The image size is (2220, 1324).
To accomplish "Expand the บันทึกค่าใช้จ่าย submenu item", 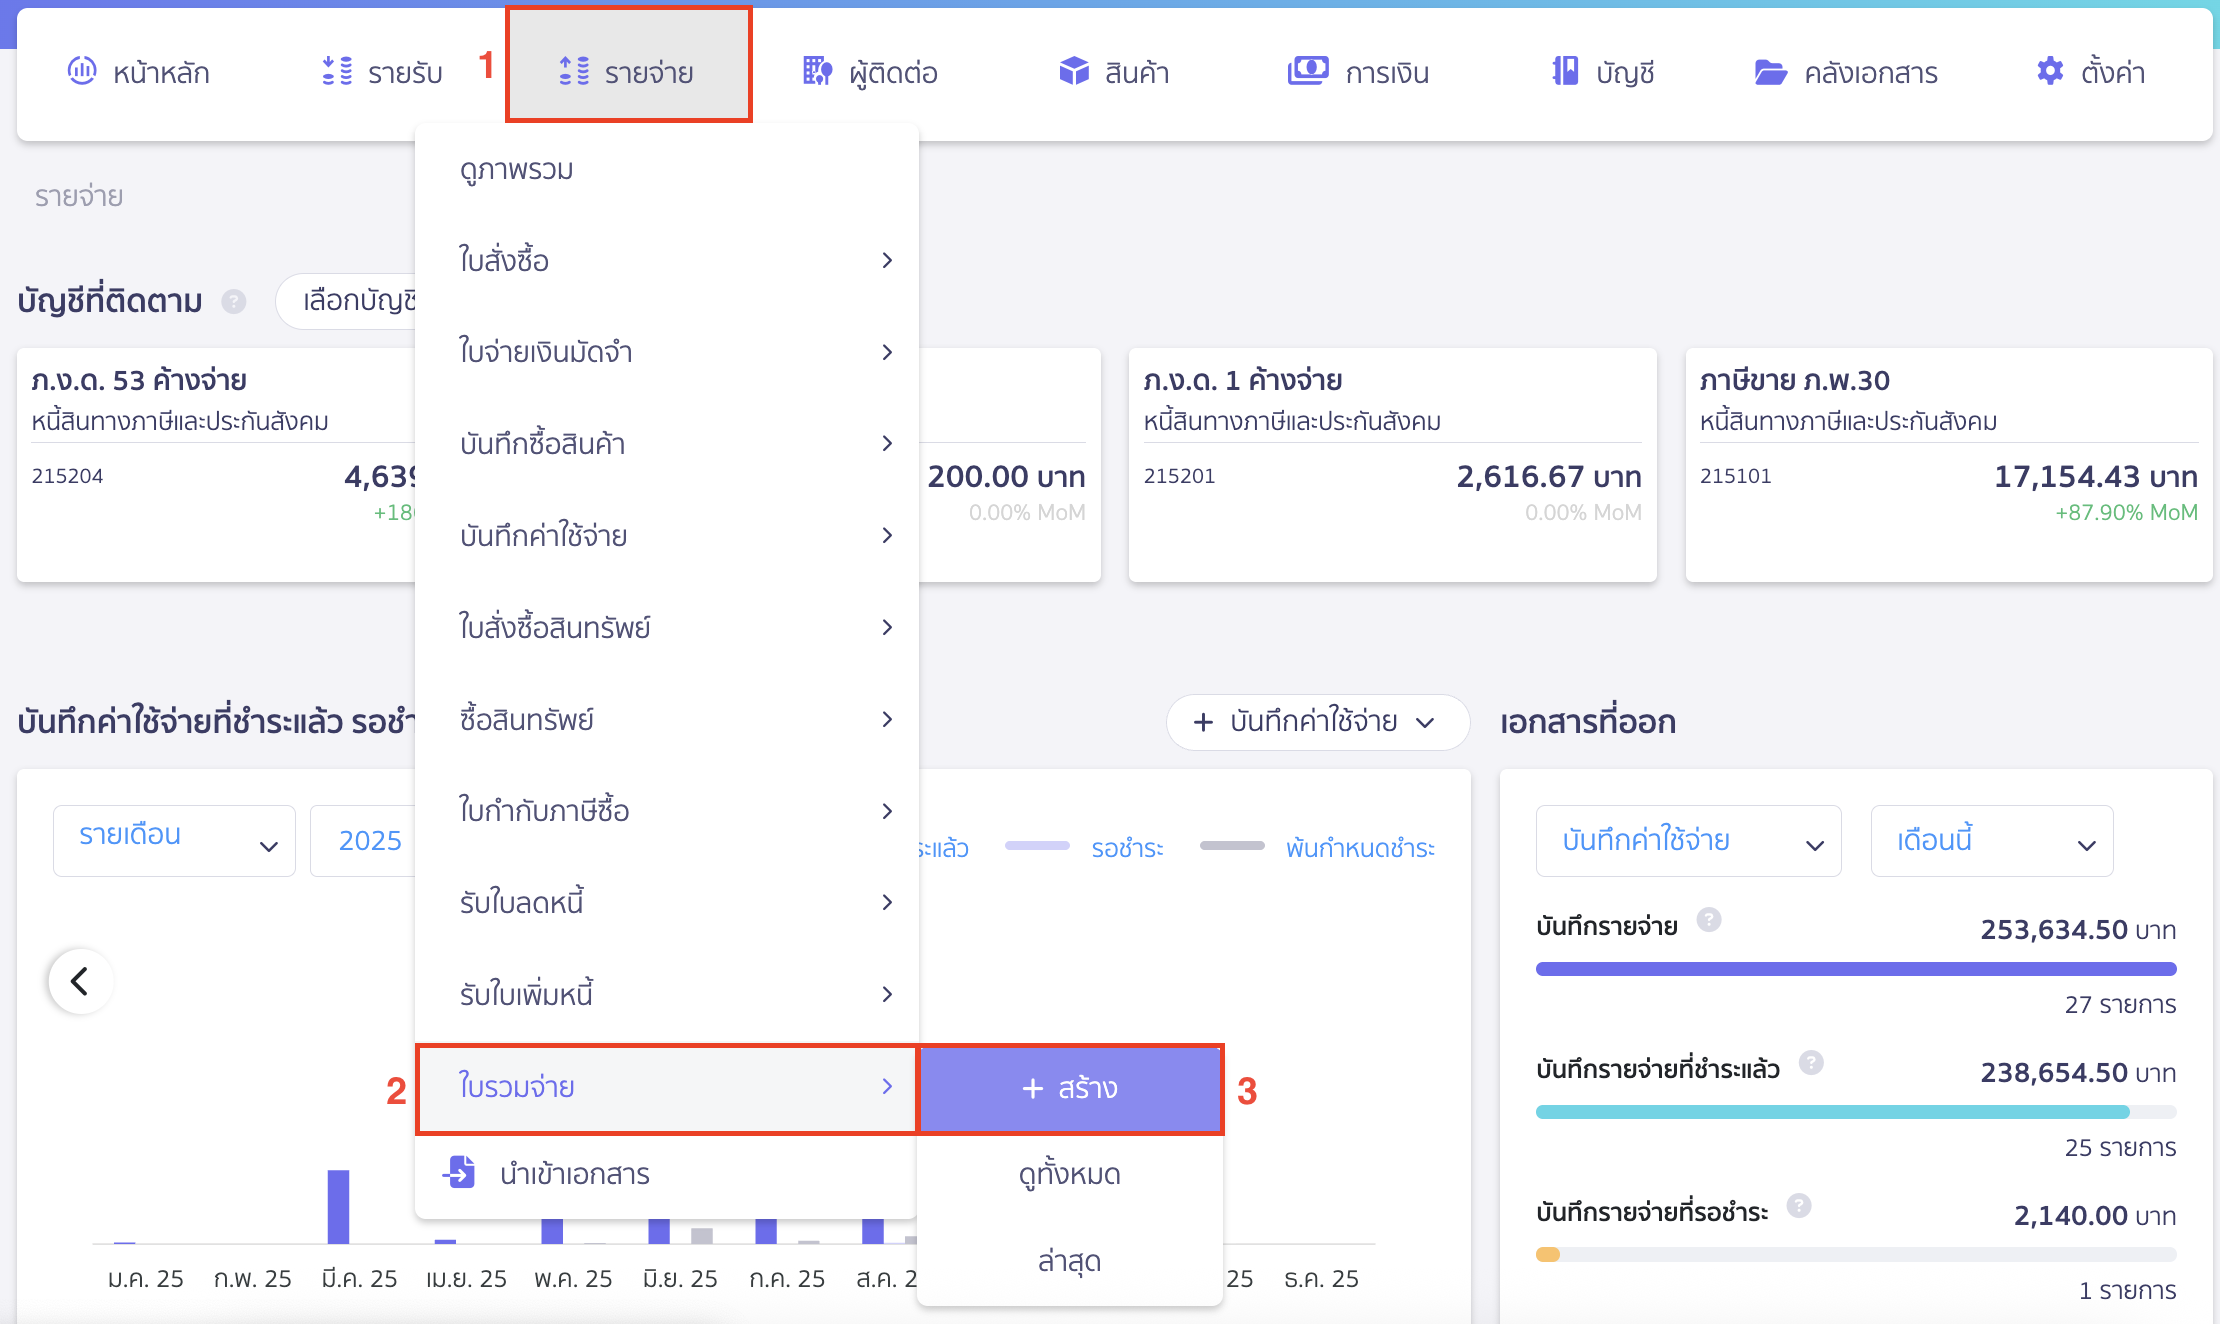I will click(667, 536).
